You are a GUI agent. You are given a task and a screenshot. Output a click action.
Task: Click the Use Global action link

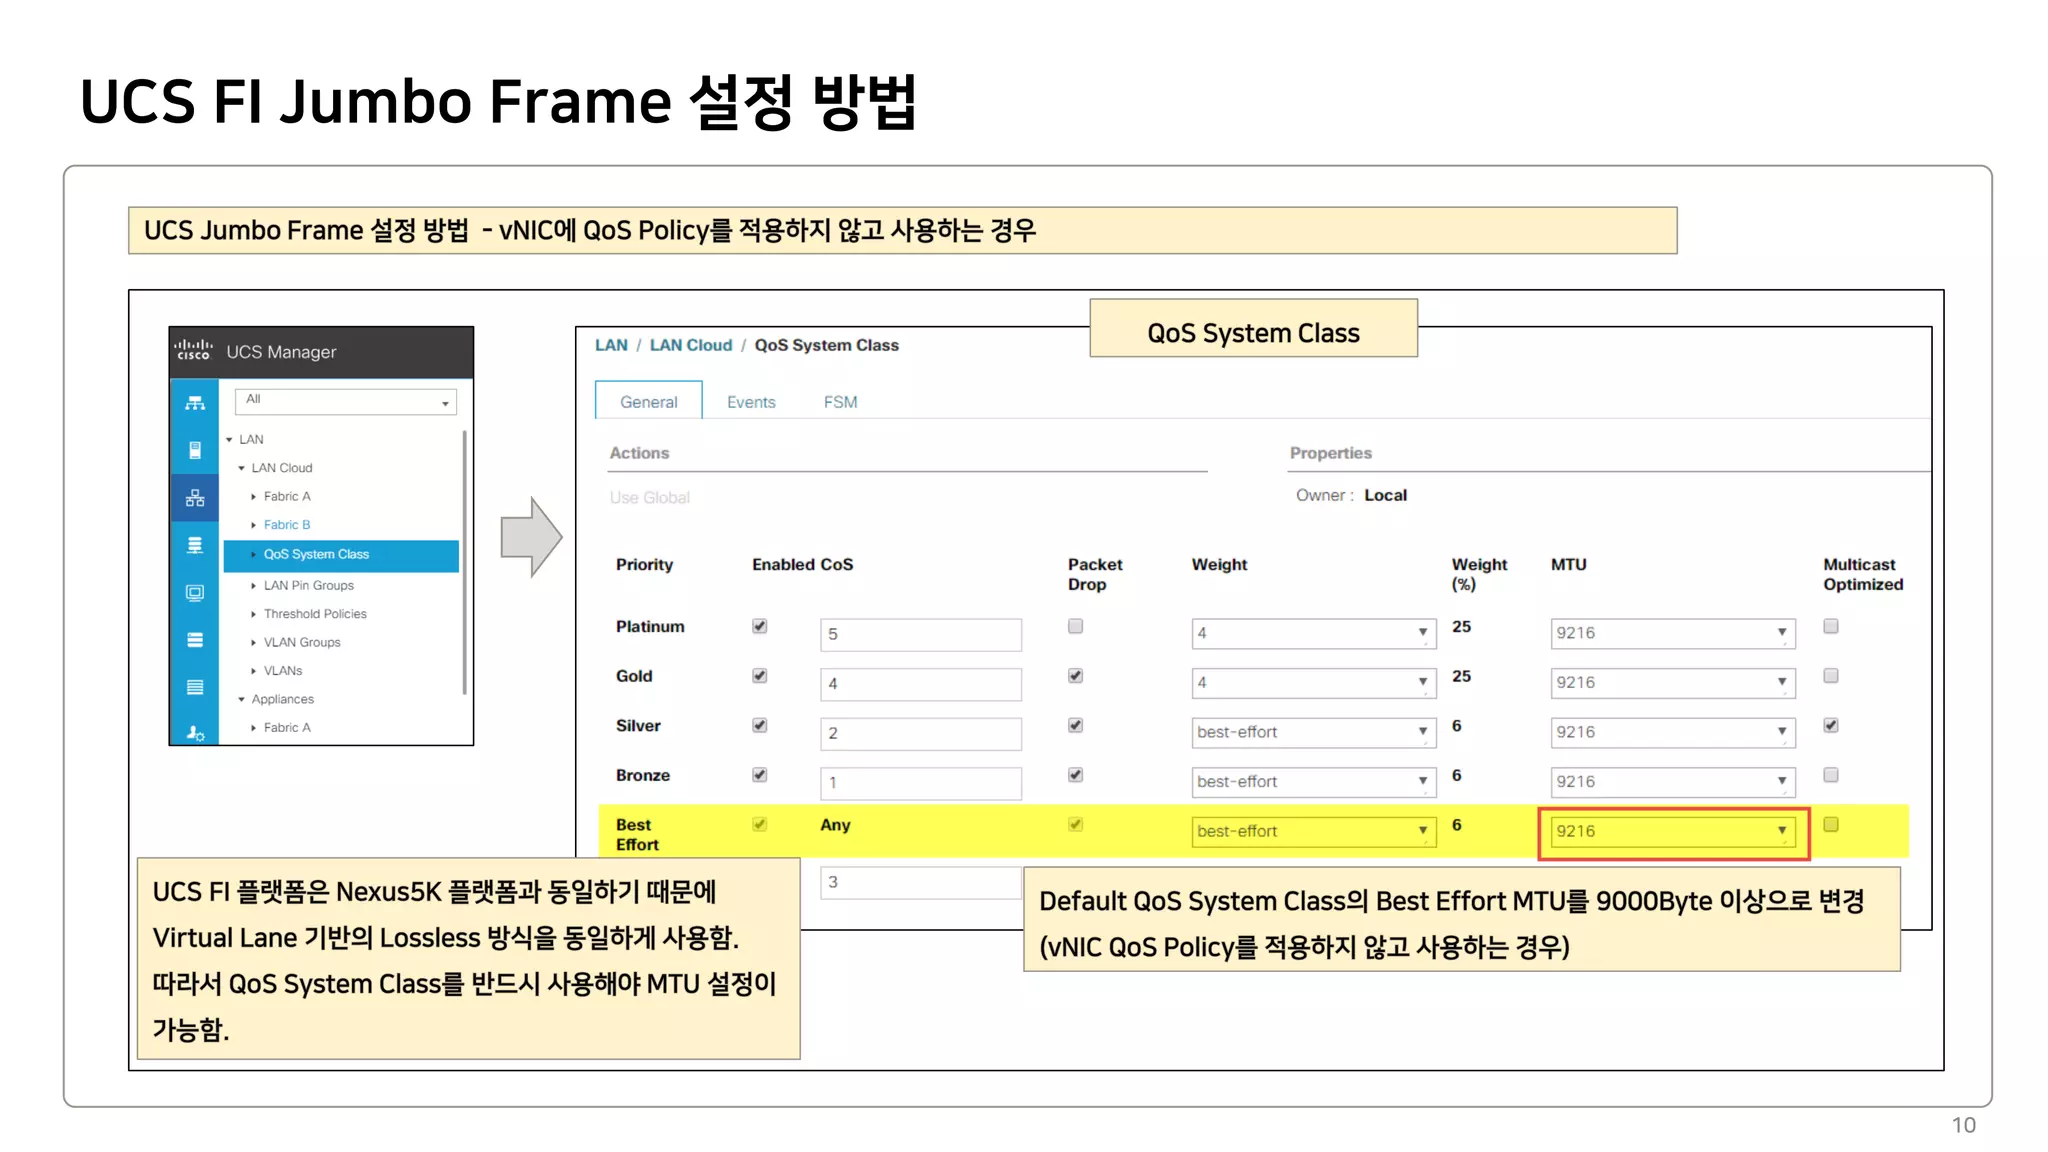point(650,498)
